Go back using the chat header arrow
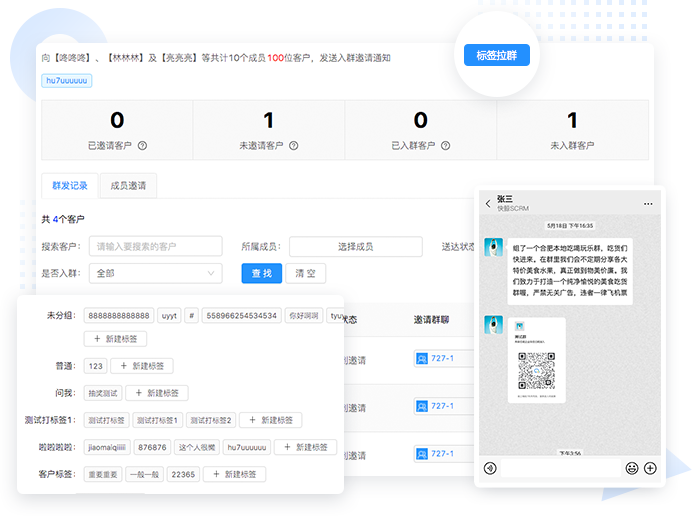 click(x=488, y=204)
